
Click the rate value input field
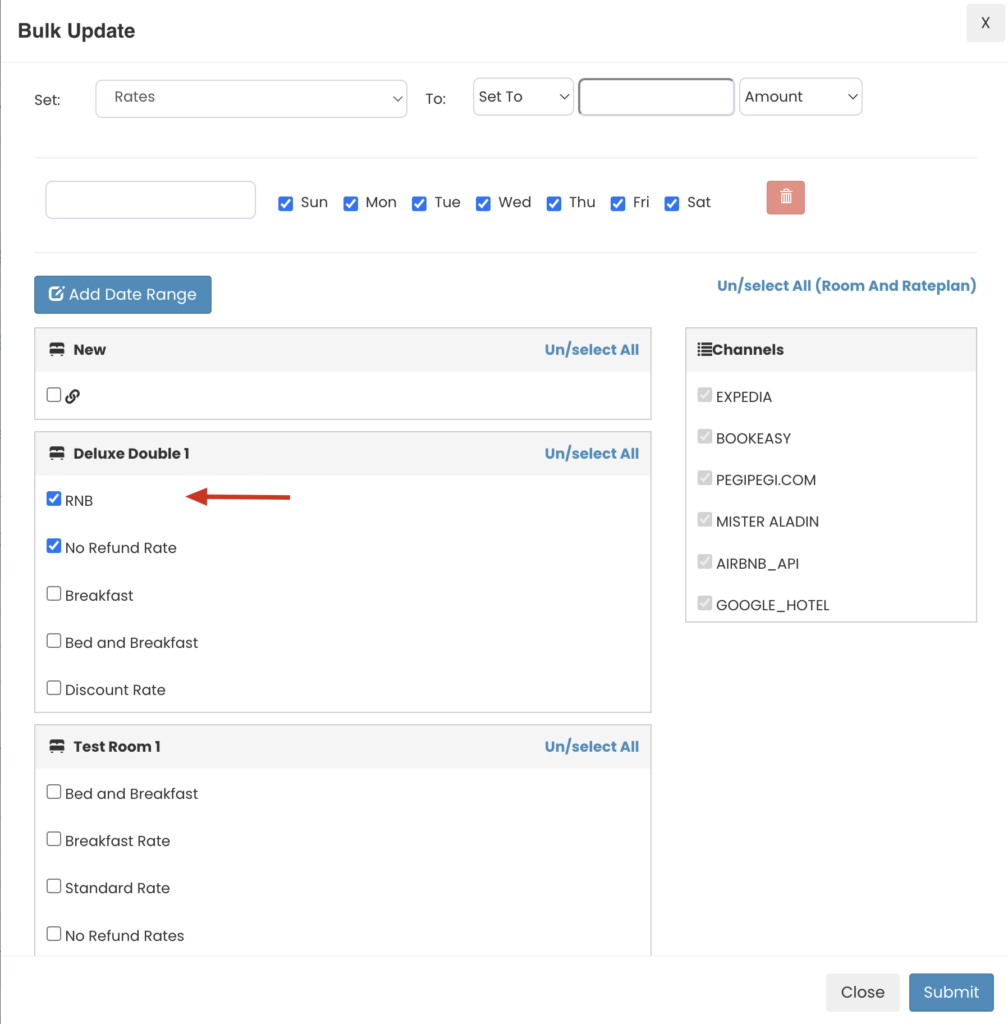656,97
